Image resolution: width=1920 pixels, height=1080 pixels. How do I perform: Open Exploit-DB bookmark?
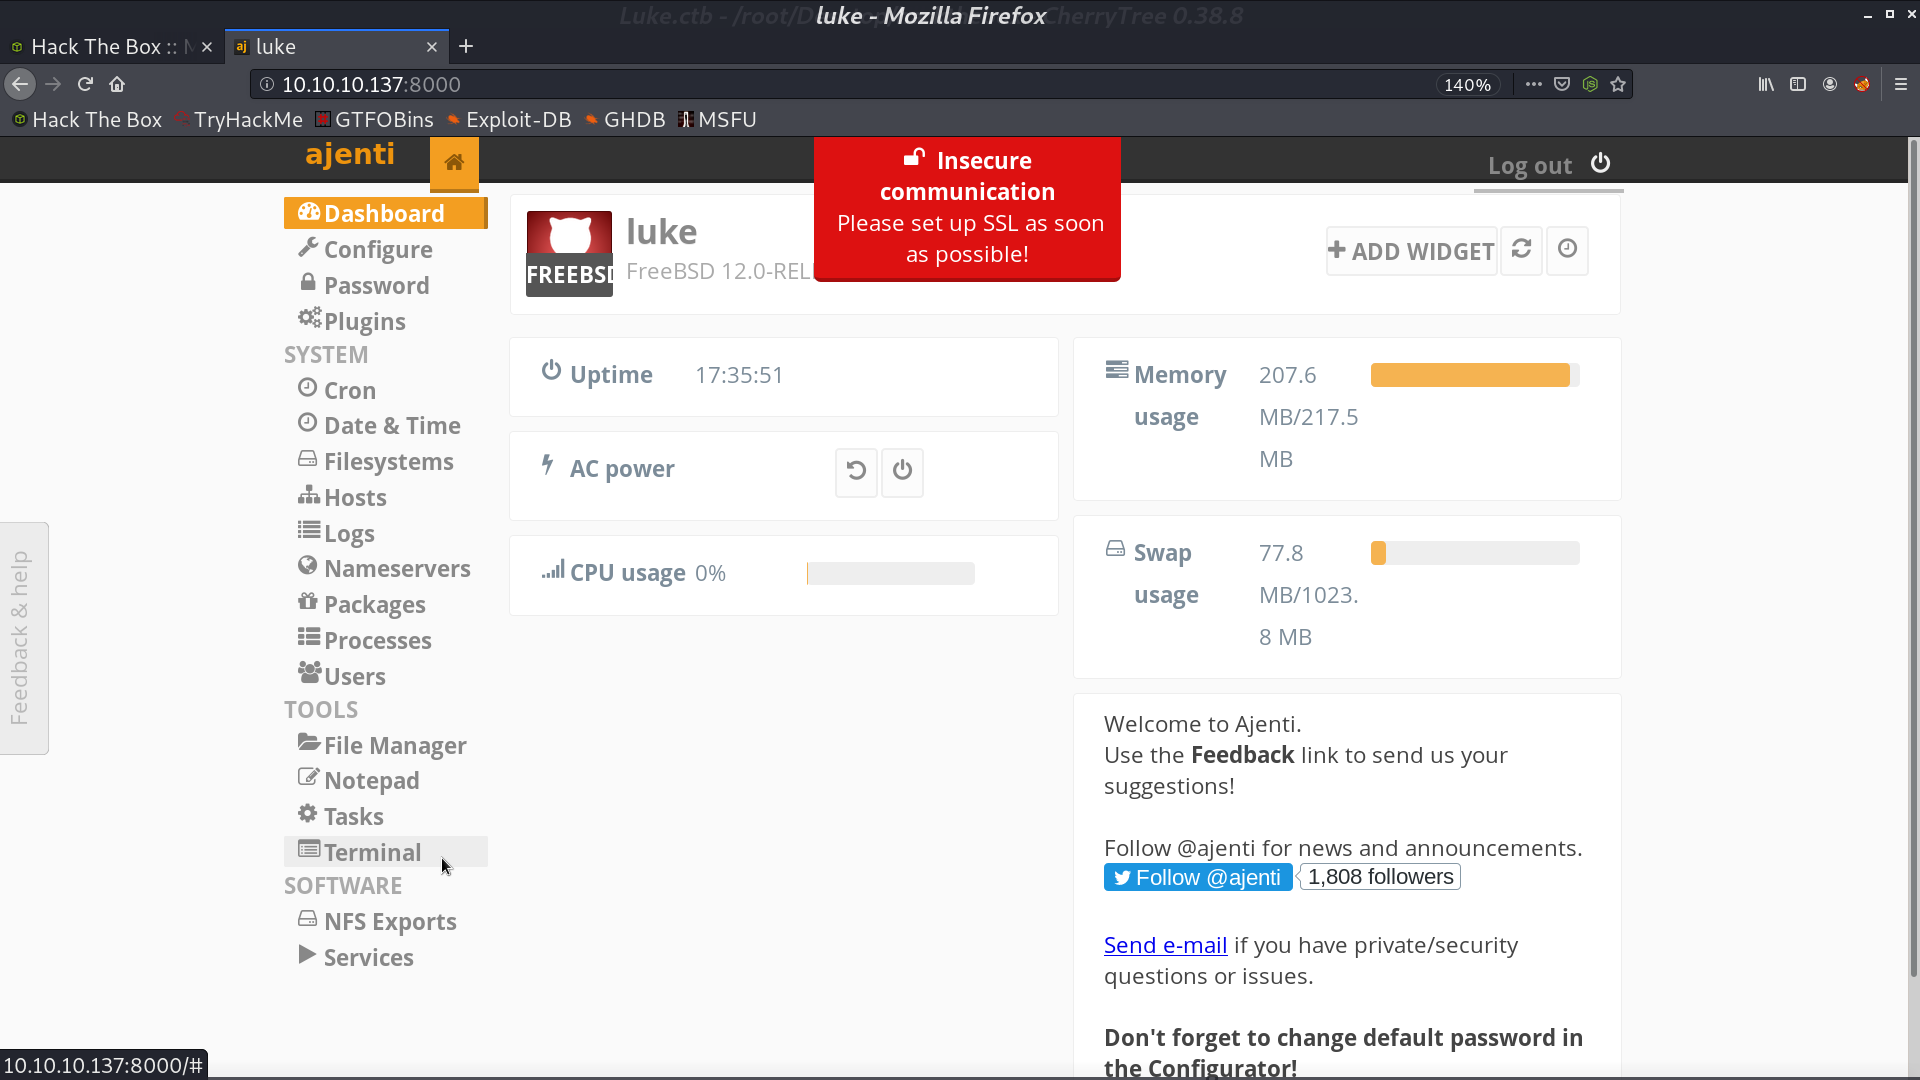pos(509,120)
